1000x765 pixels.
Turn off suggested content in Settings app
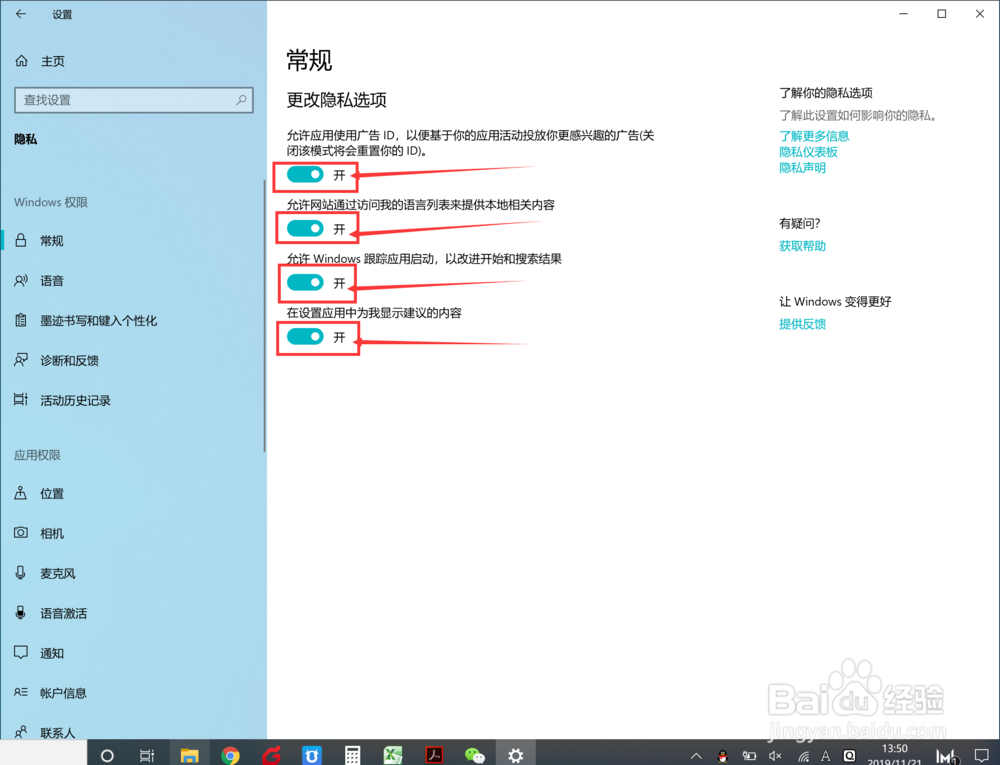point(305,338)
